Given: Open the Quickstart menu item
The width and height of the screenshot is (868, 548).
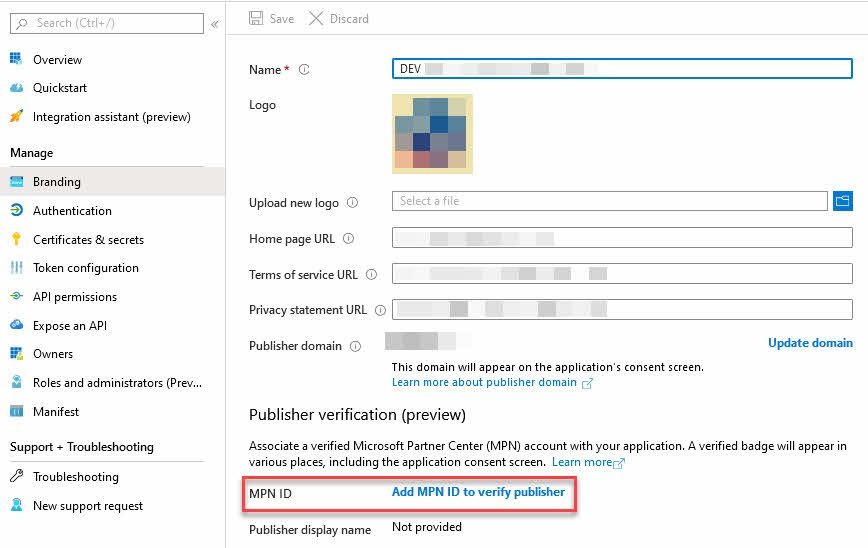Looking at the screenshot, I should 60,88.
